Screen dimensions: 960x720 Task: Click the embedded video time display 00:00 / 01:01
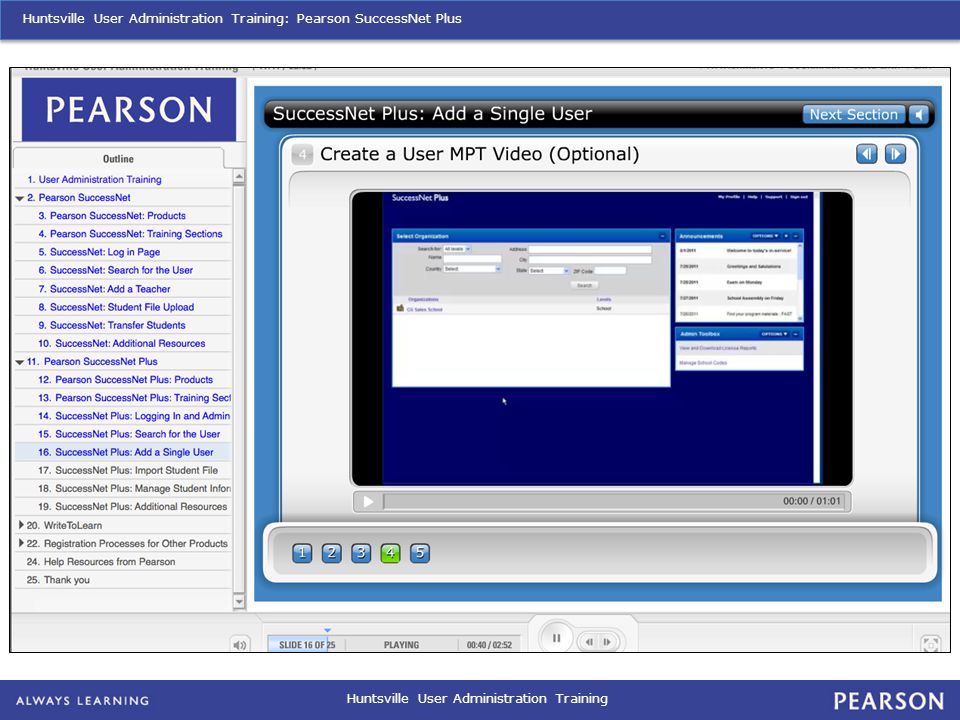812,501
